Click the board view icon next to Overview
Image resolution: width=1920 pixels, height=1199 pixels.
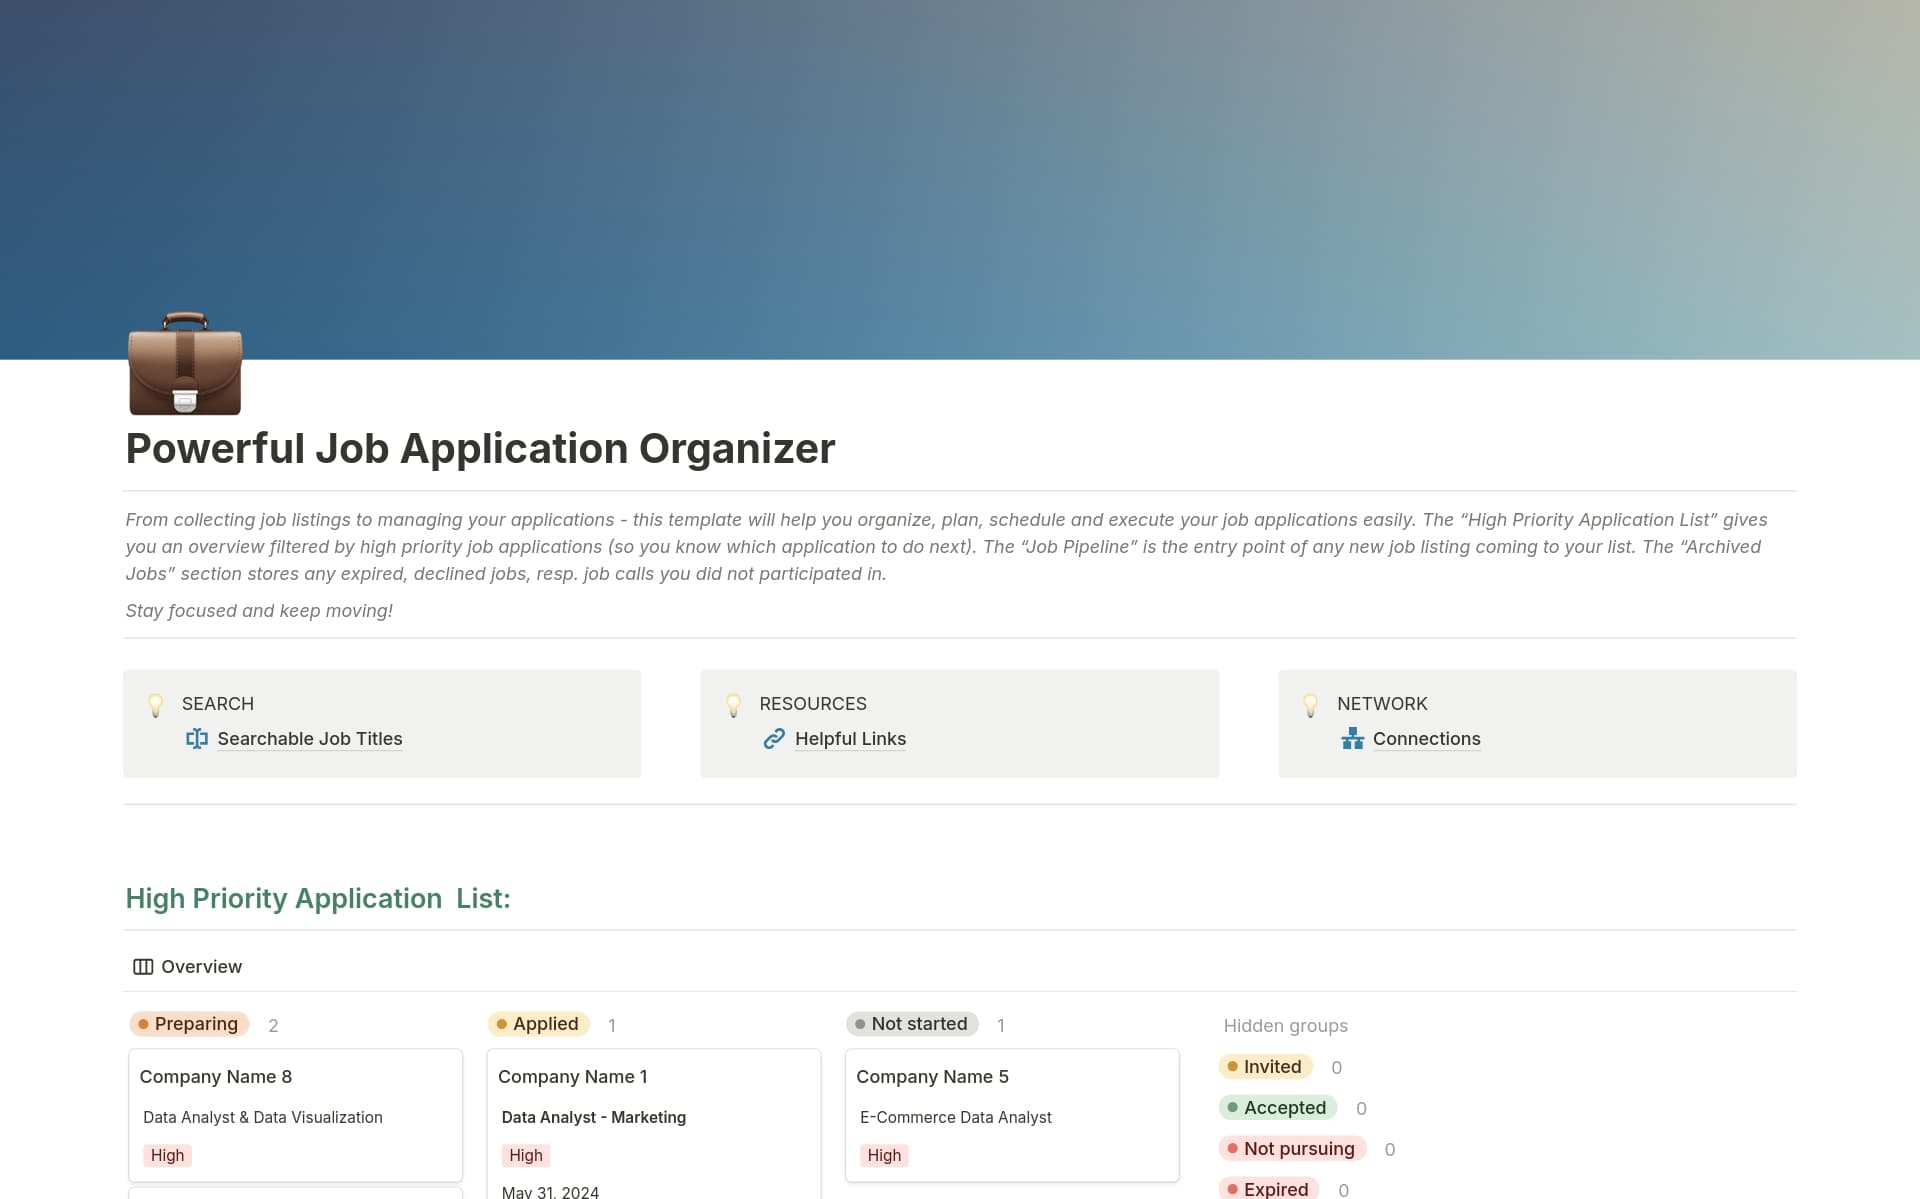click(x=142, y=966)
